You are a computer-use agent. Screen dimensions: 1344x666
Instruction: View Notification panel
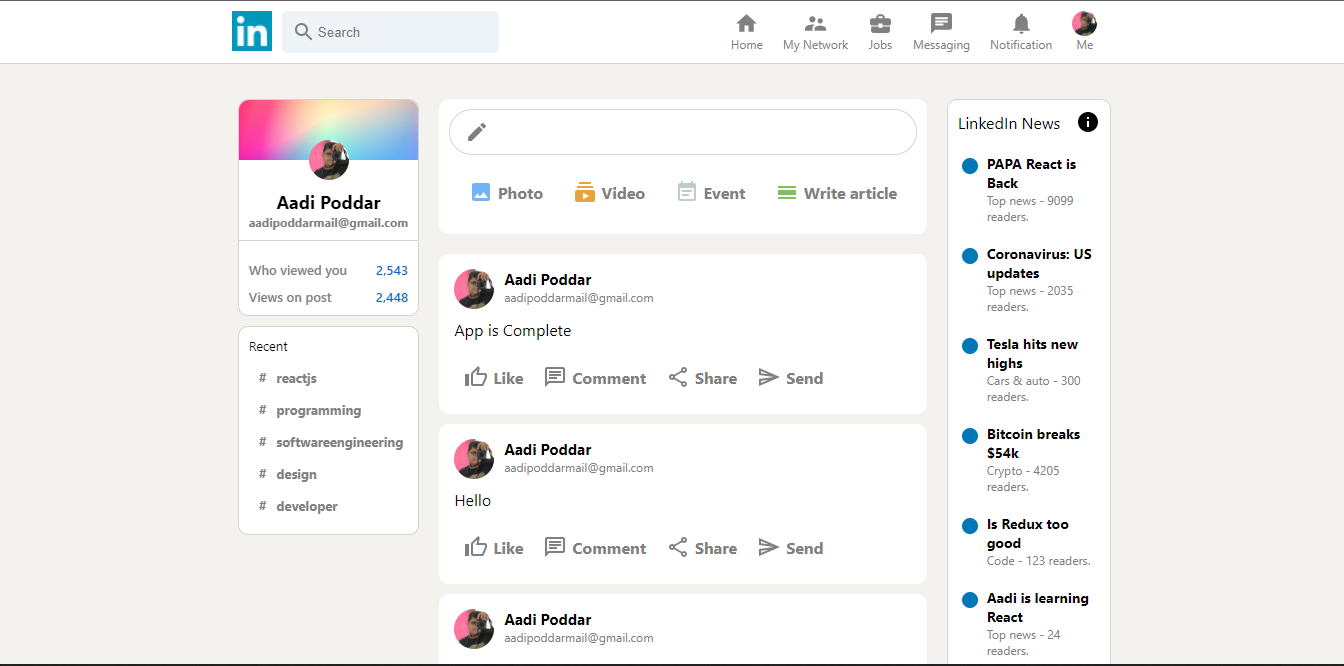[1021, 32]
